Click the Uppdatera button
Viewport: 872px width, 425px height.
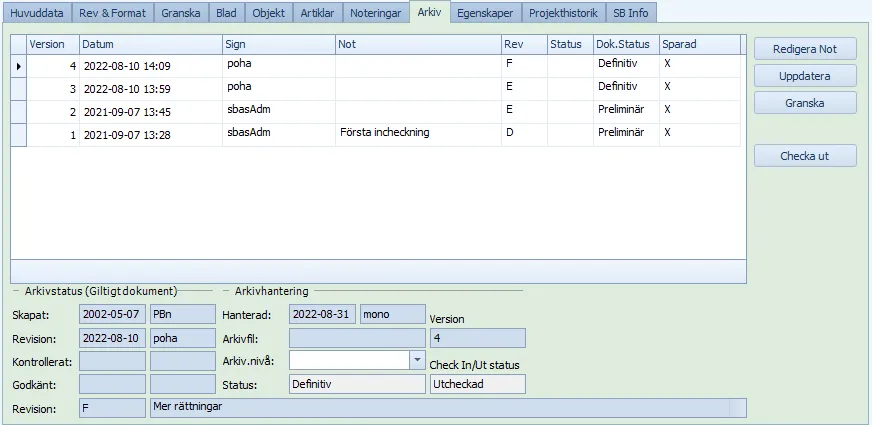coord(805,76)
